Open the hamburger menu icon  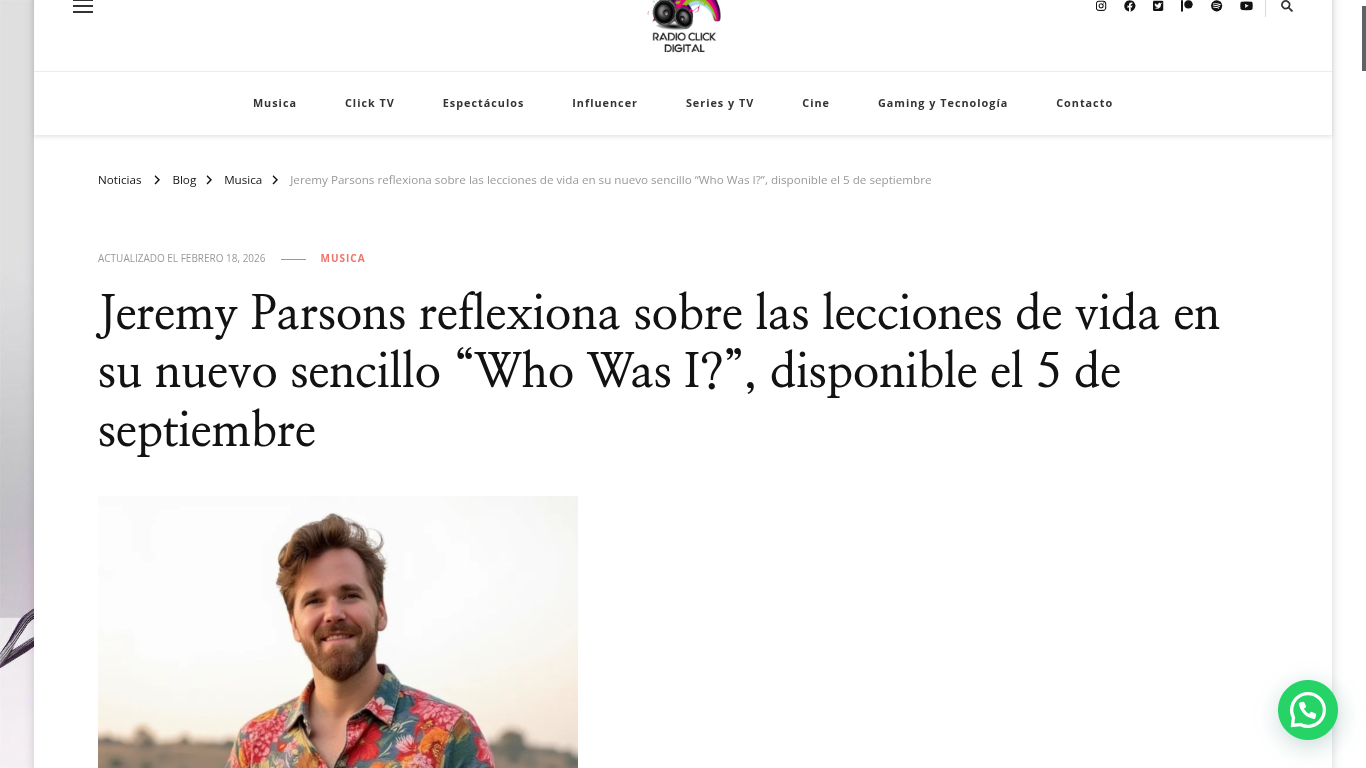point(83,6)
